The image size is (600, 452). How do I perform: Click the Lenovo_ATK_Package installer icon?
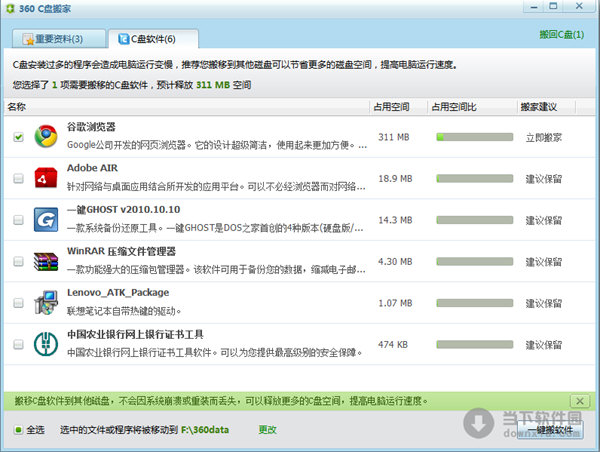(x=46, y=303)
